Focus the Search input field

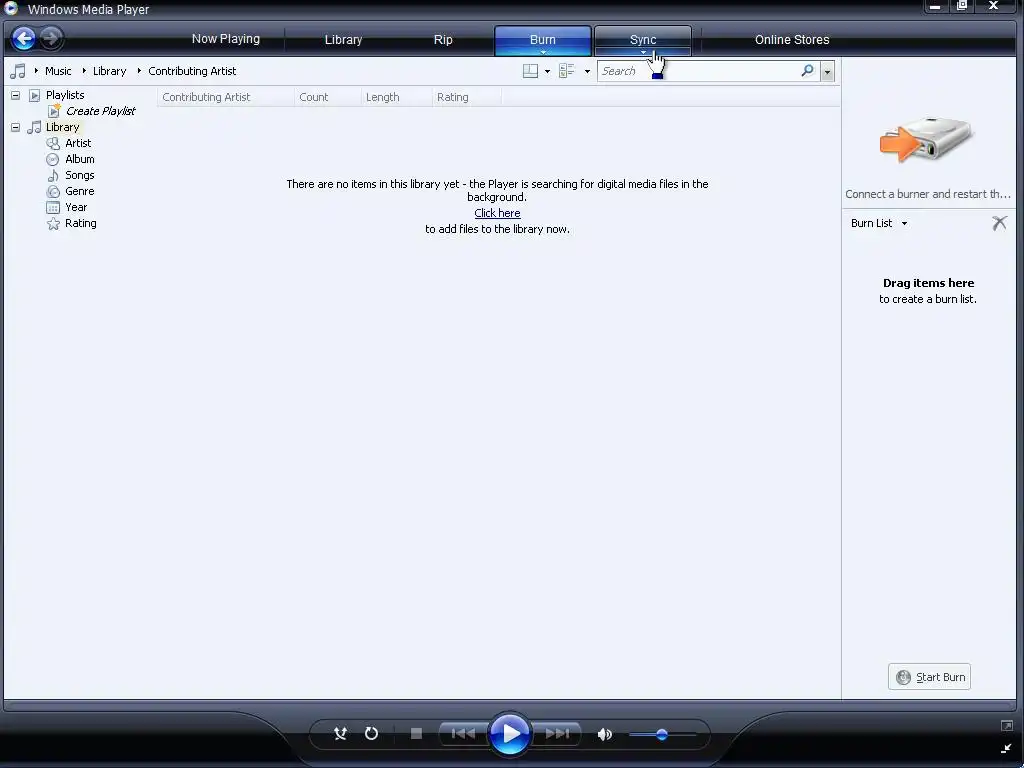[x=699, y=71]
